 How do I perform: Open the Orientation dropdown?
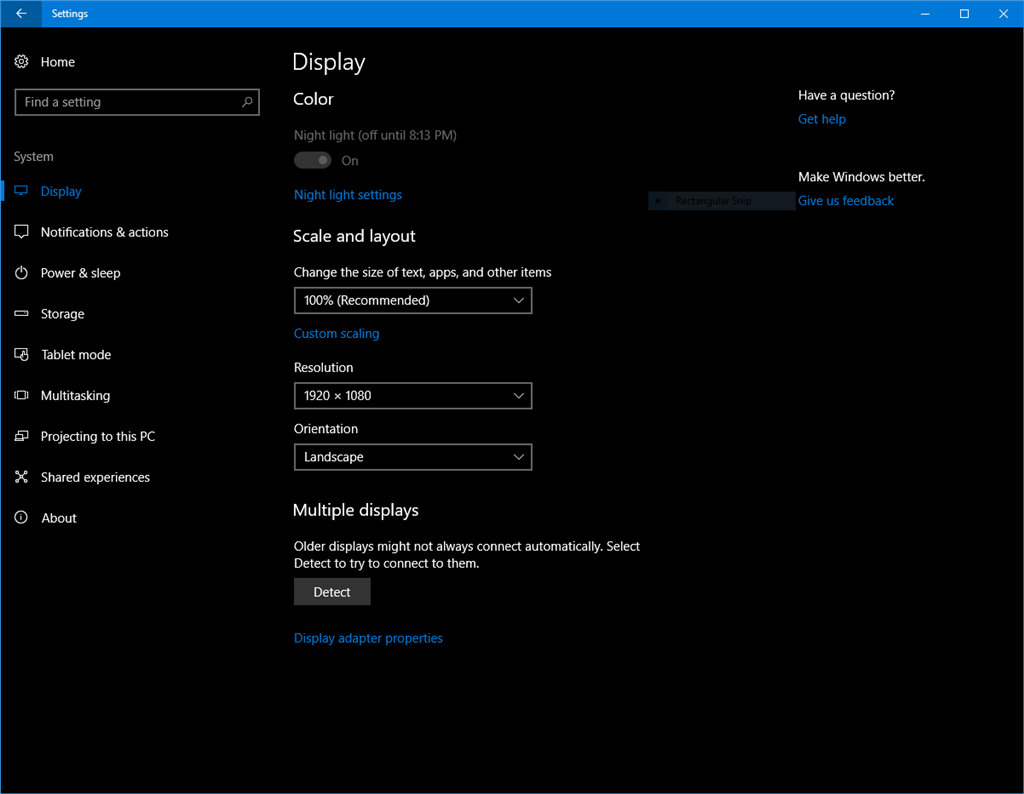click(412, 457)
